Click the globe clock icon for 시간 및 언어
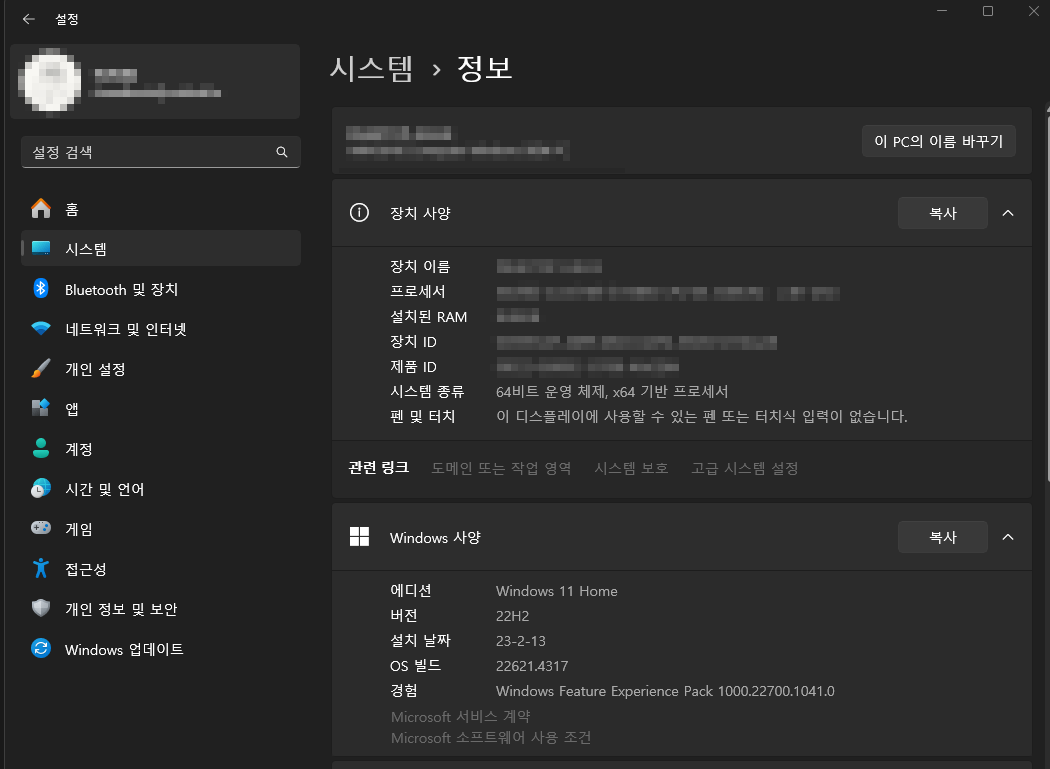 click(x=41, y=488)
